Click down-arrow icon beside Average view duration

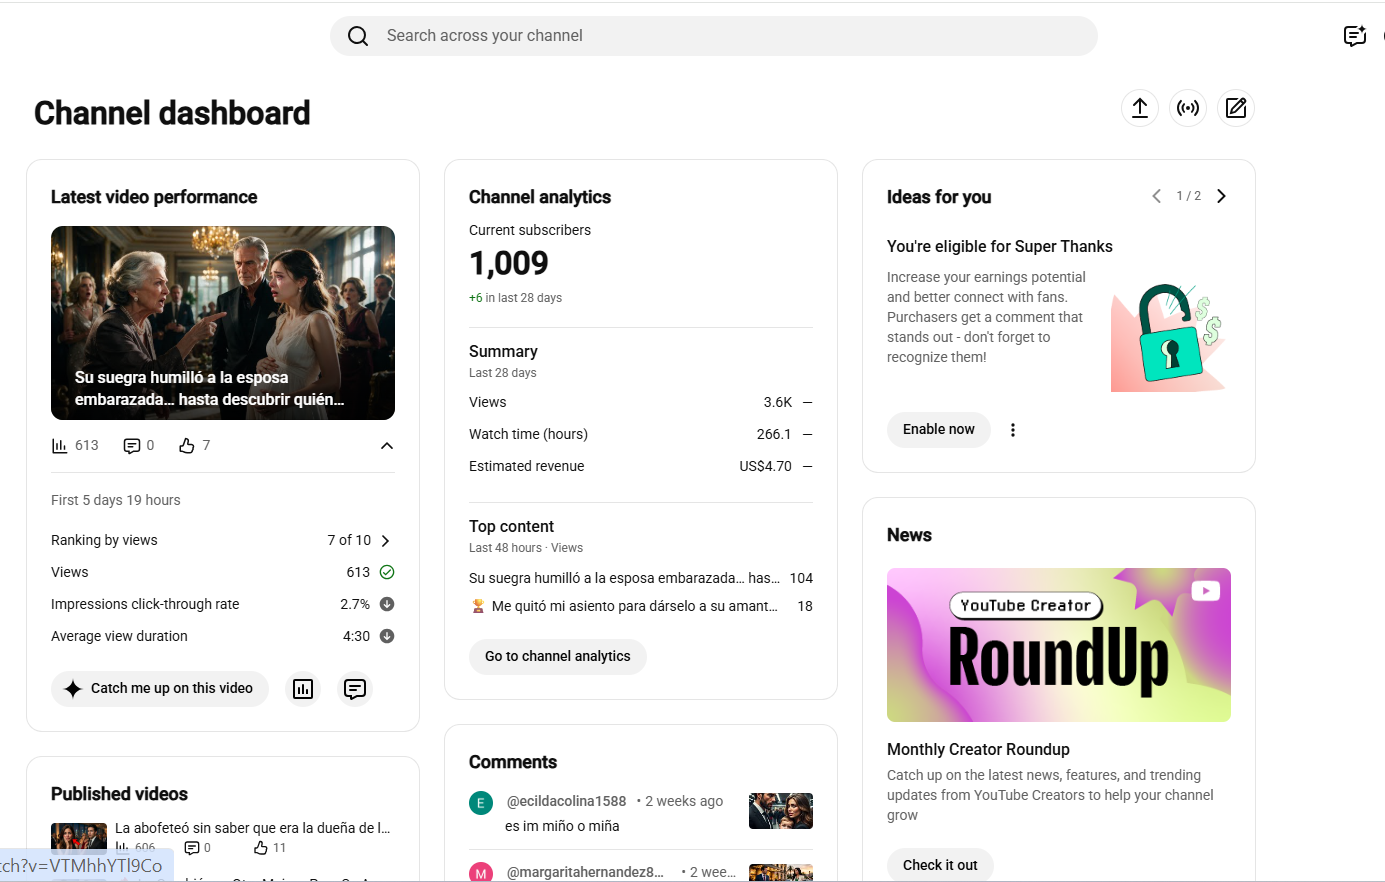click(x=387, y=636)
